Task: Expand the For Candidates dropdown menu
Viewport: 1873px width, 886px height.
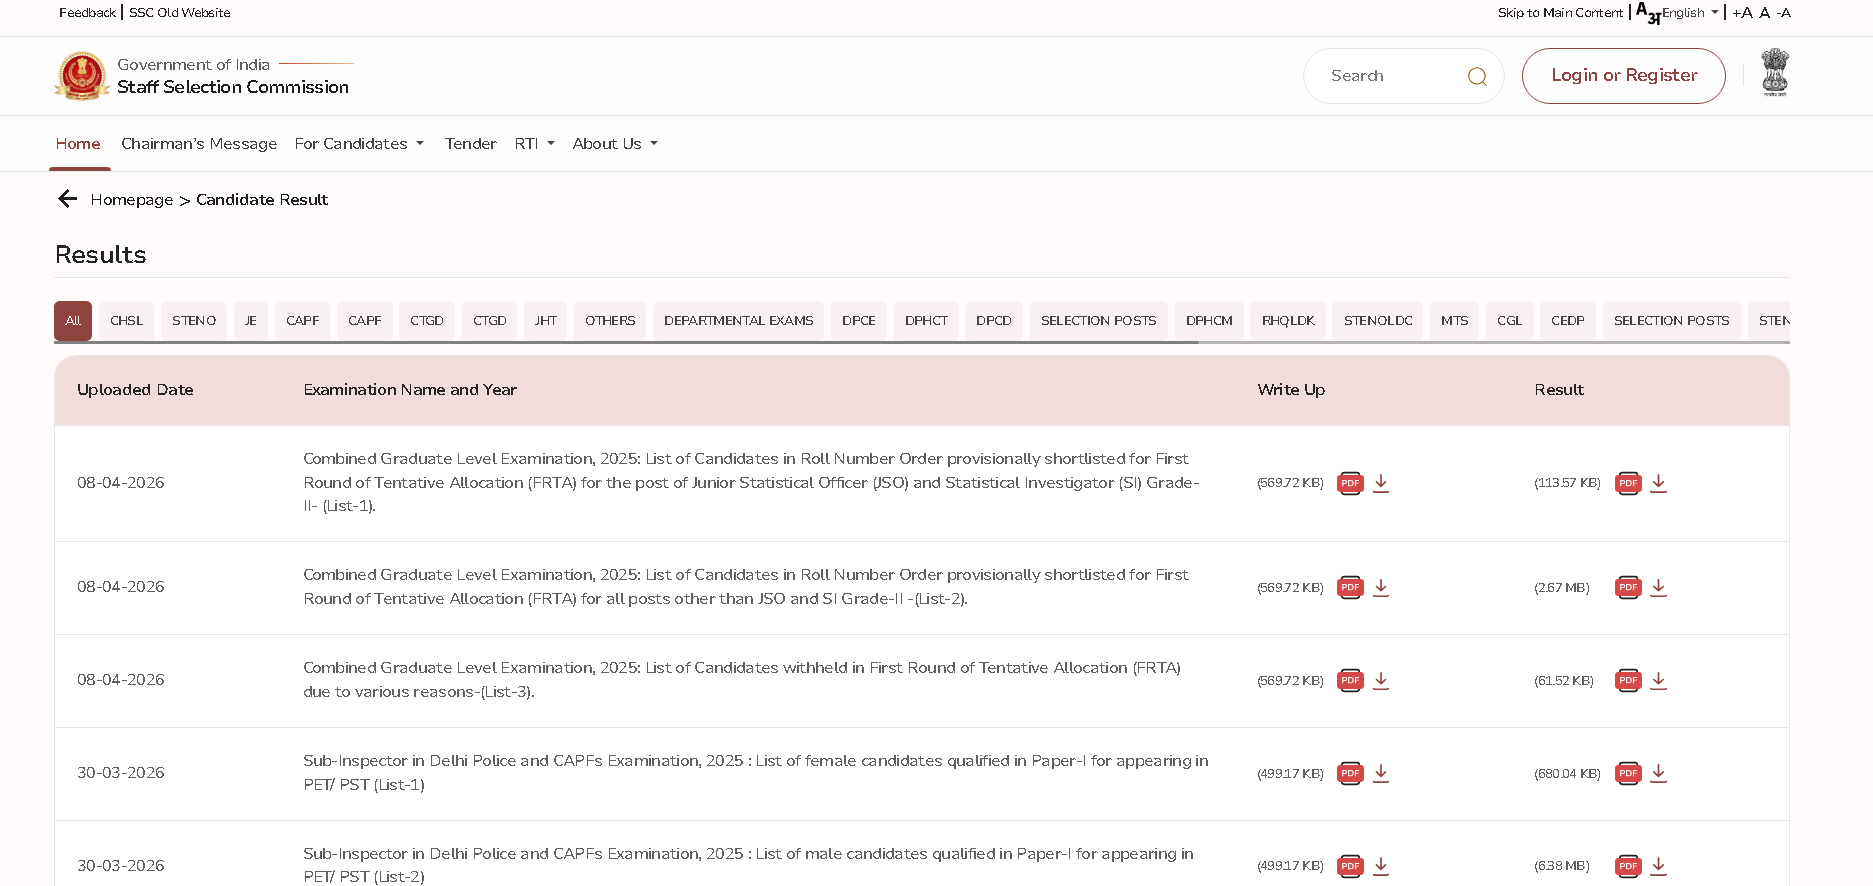Action: [359, 144]
